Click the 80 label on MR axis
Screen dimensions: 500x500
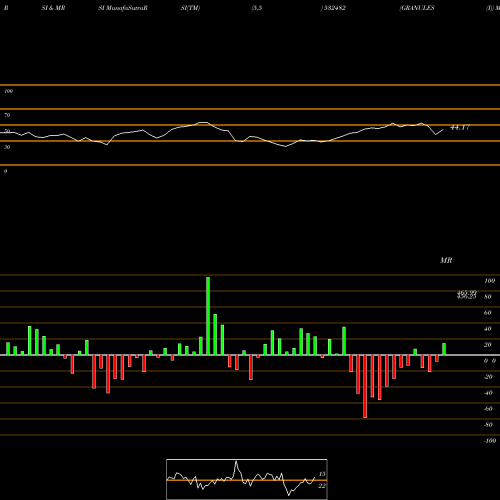(488, 297)
